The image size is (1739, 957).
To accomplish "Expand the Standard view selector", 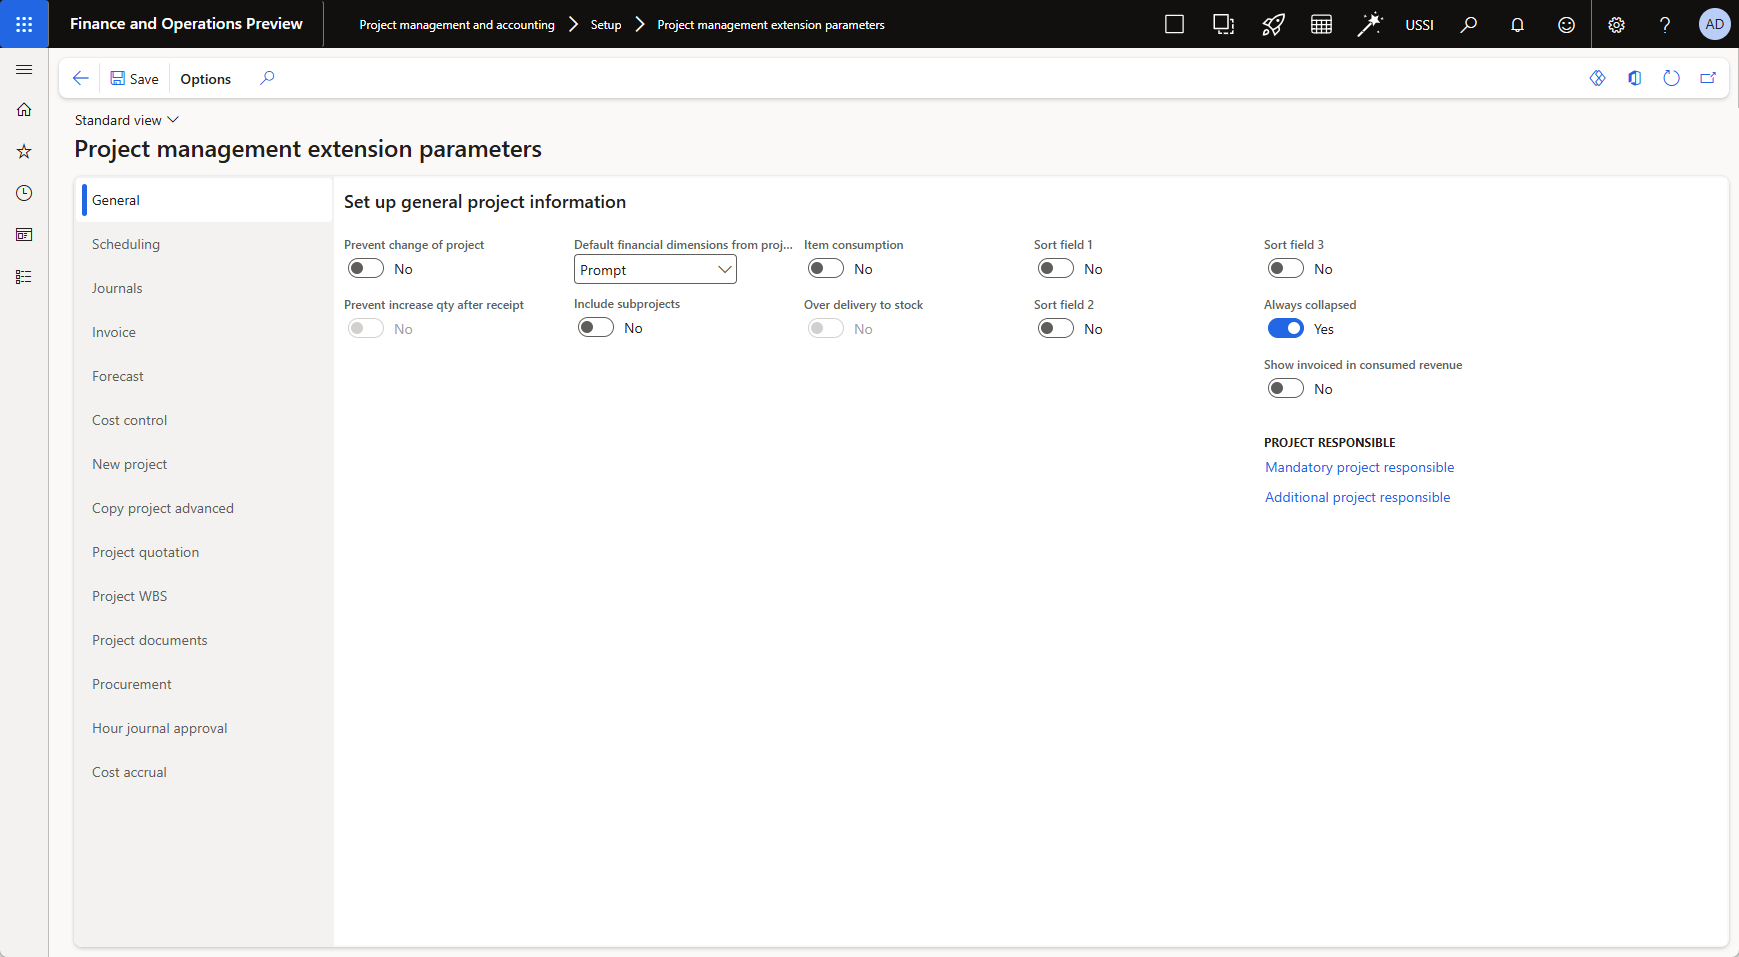I will pos(127,120).
